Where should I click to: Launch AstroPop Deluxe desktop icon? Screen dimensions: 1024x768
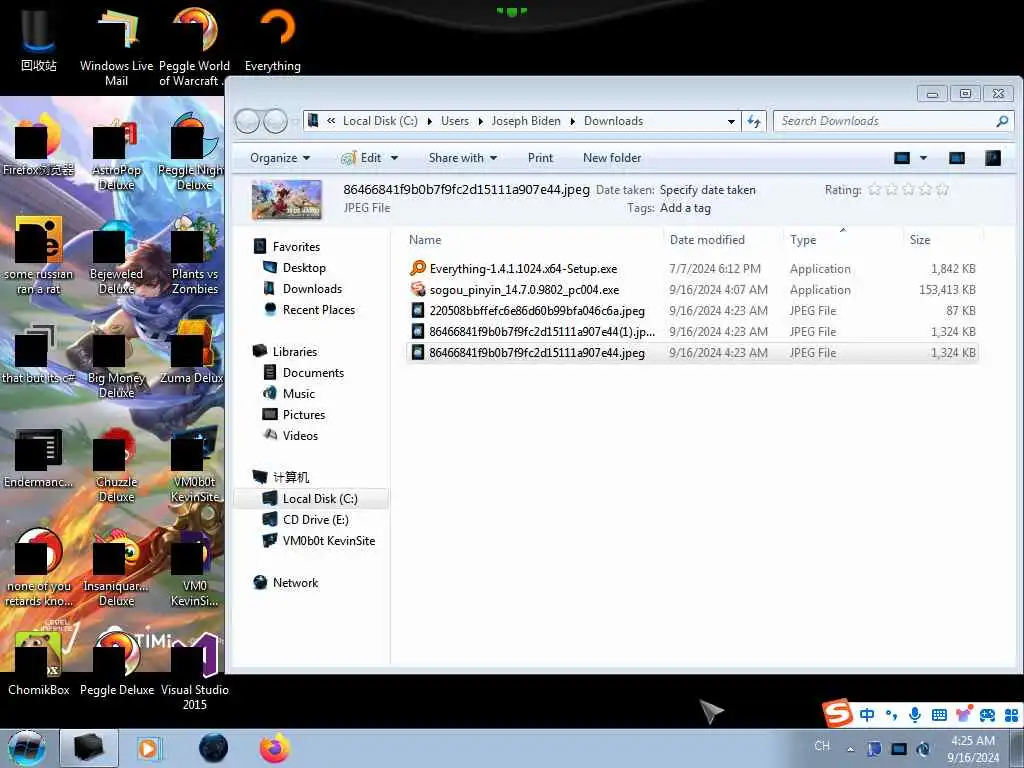[x=116, y=153]
